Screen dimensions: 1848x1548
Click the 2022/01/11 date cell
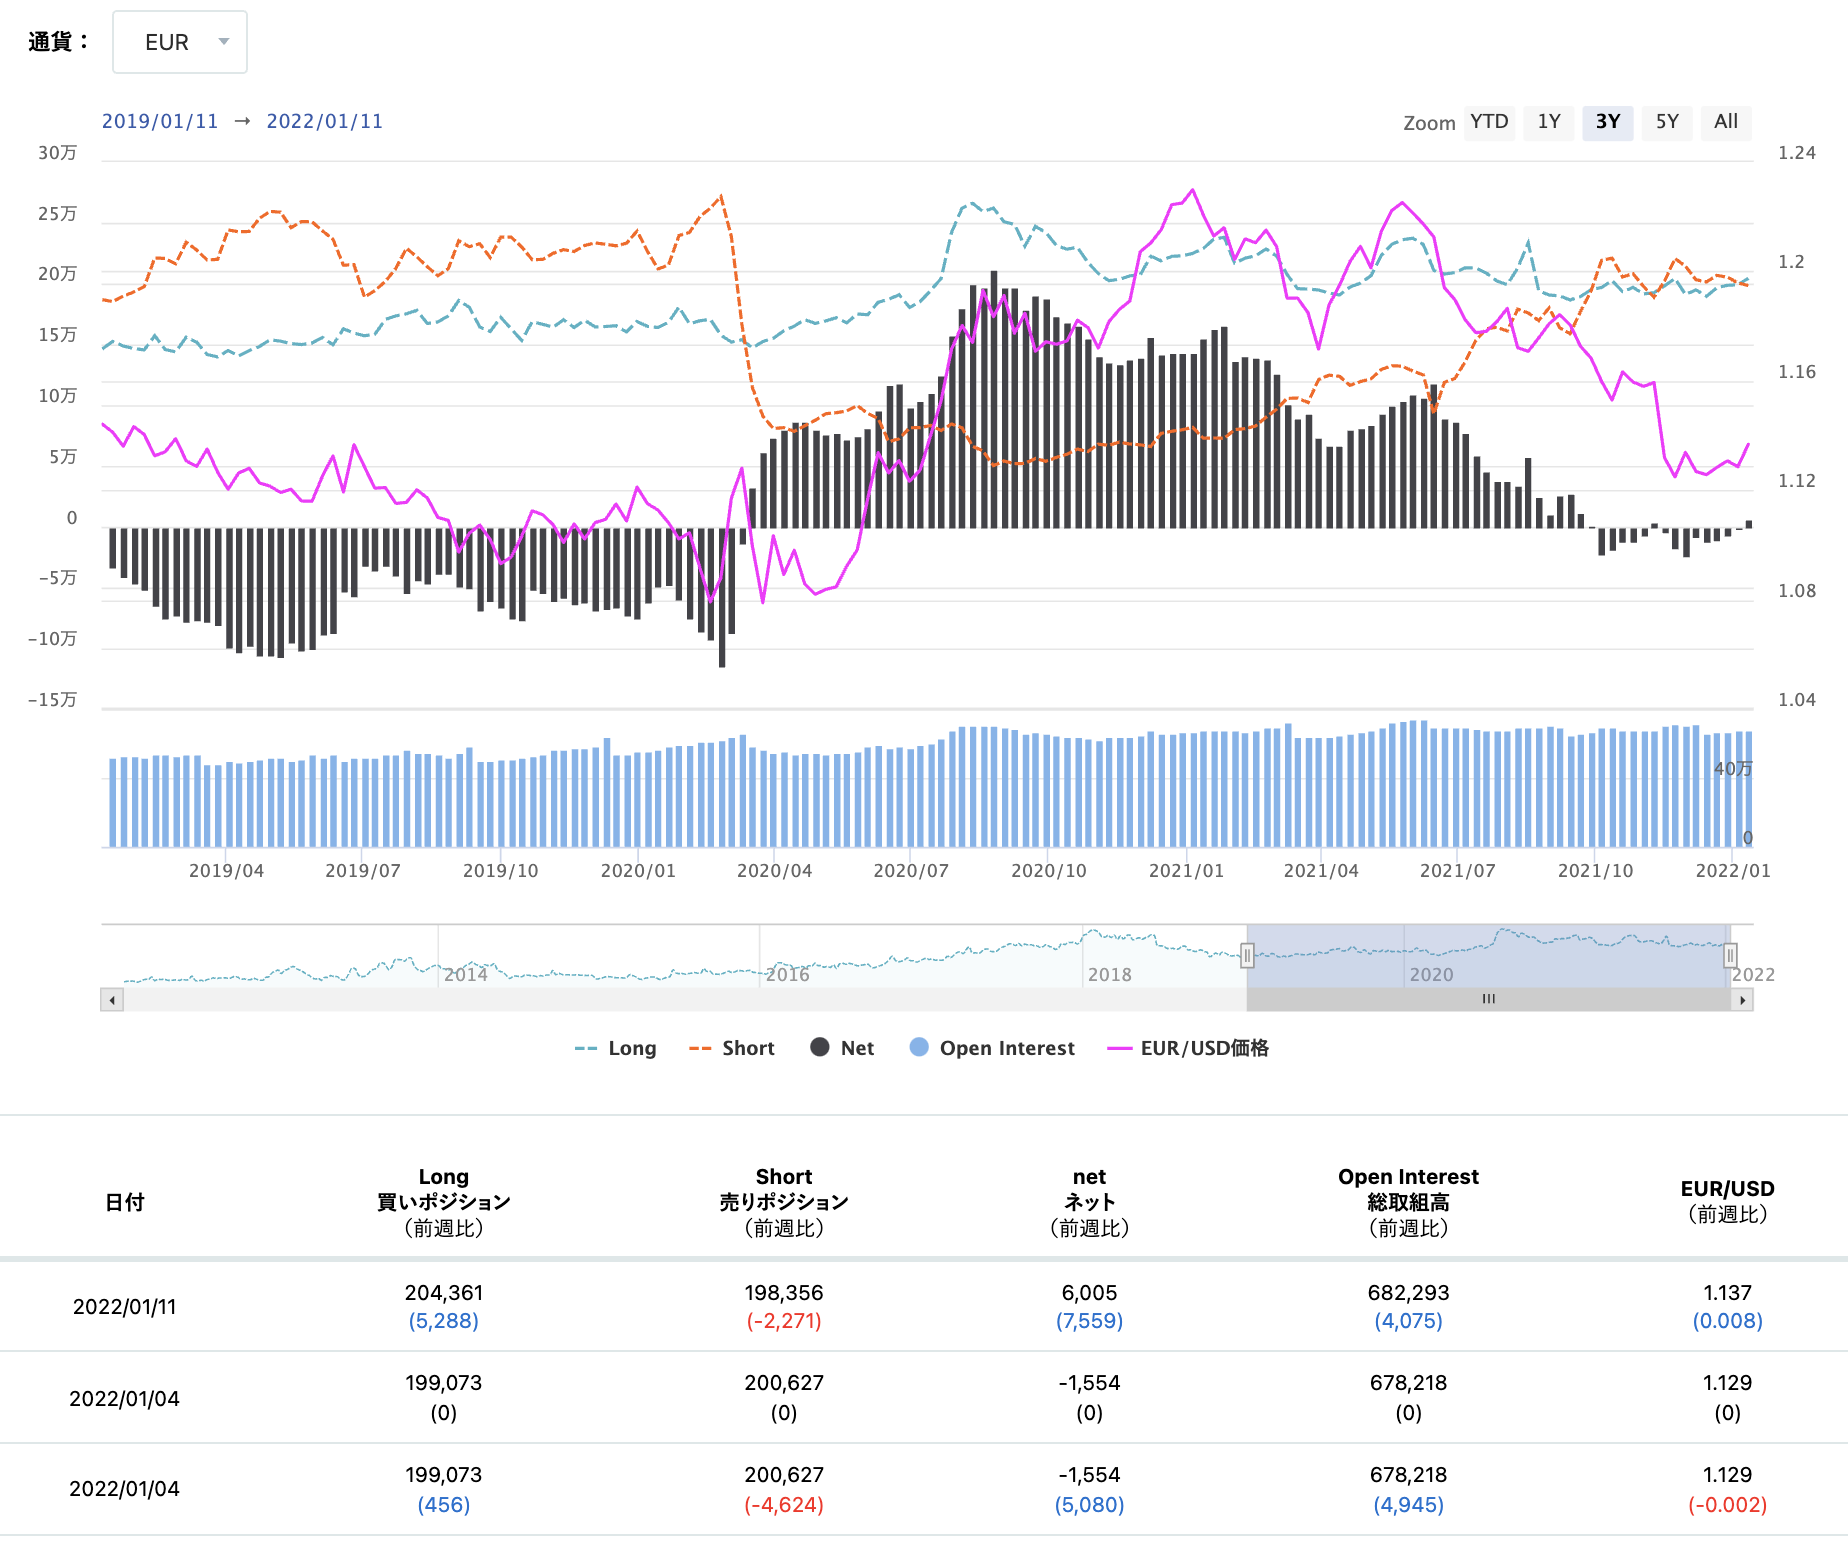point(125,1307)
